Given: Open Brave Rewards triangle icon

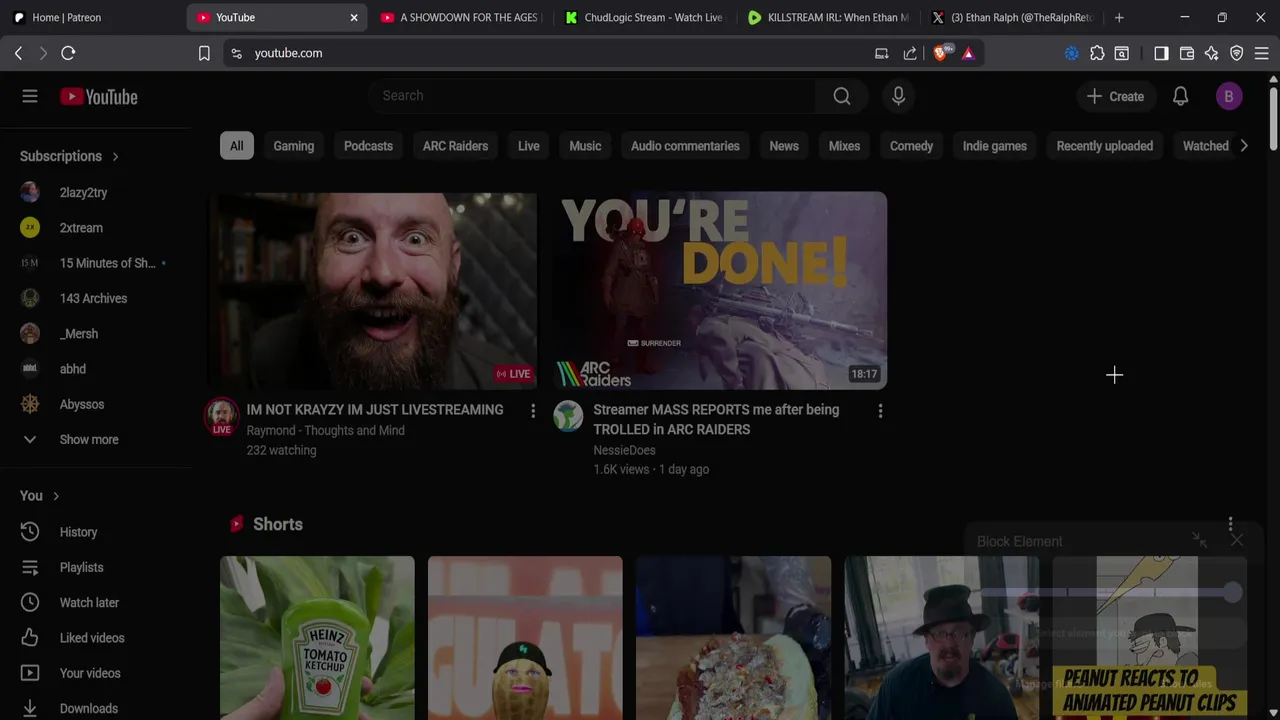Looking at the screenshot, I should click(968, 53).
